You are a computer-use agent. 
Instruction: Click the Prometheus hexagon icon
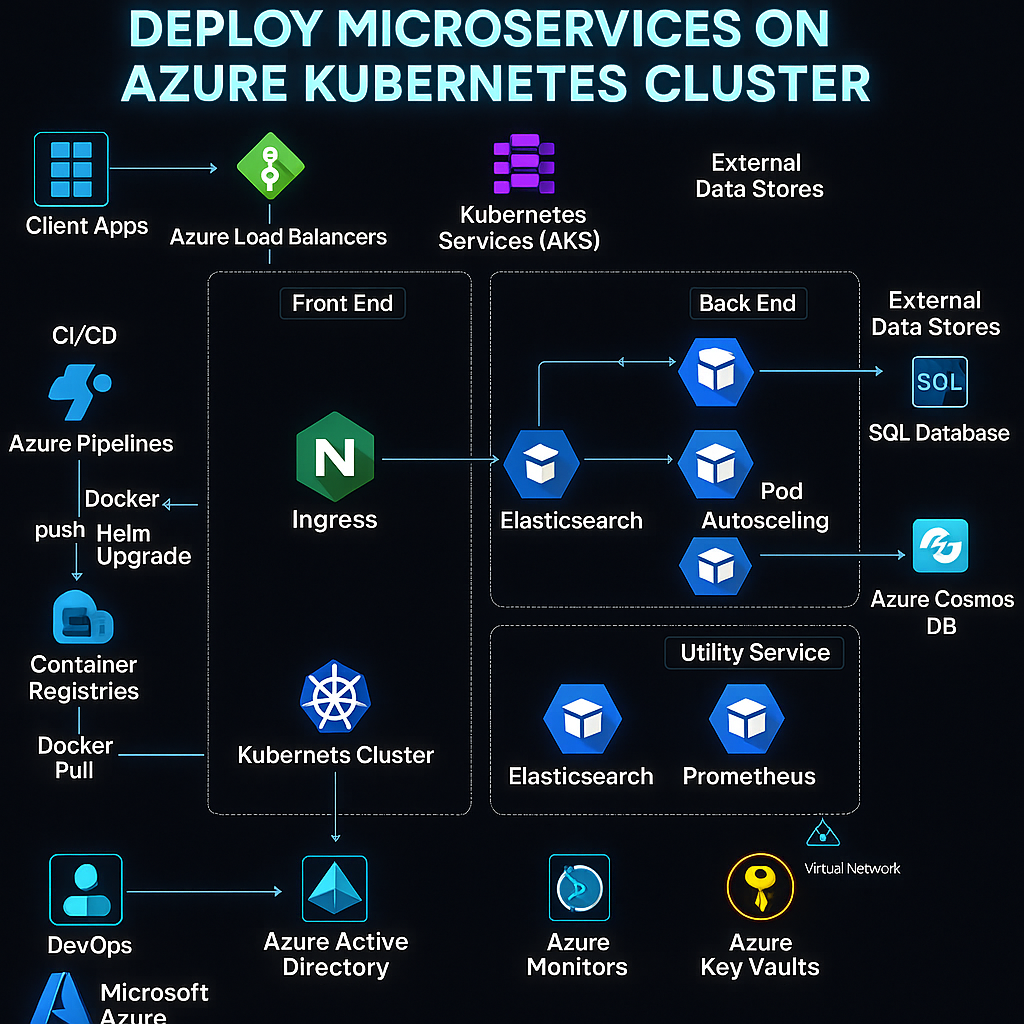point(746,719)
